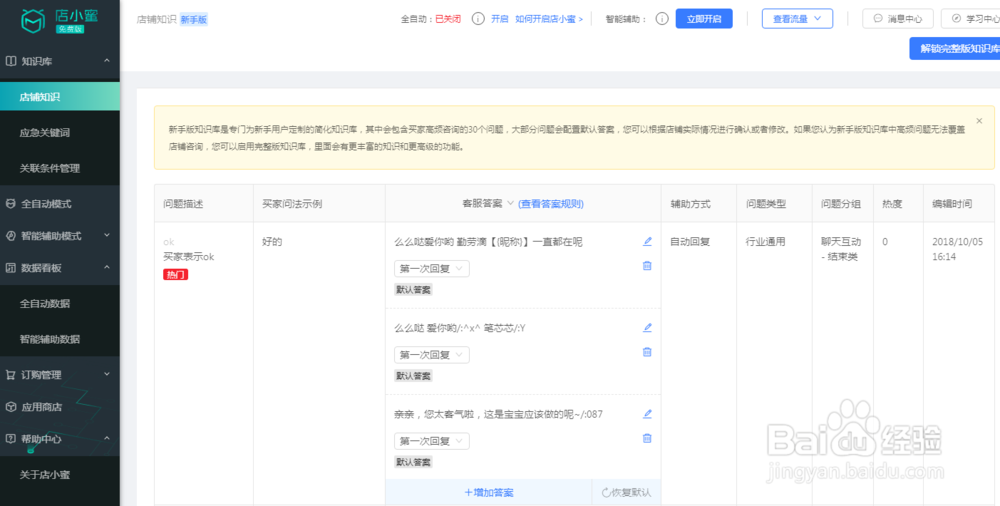Click the 智能辅助模式 icon in sidebar
The height and width of the screenshot is (506, 1000).
(x=10, y=235)
